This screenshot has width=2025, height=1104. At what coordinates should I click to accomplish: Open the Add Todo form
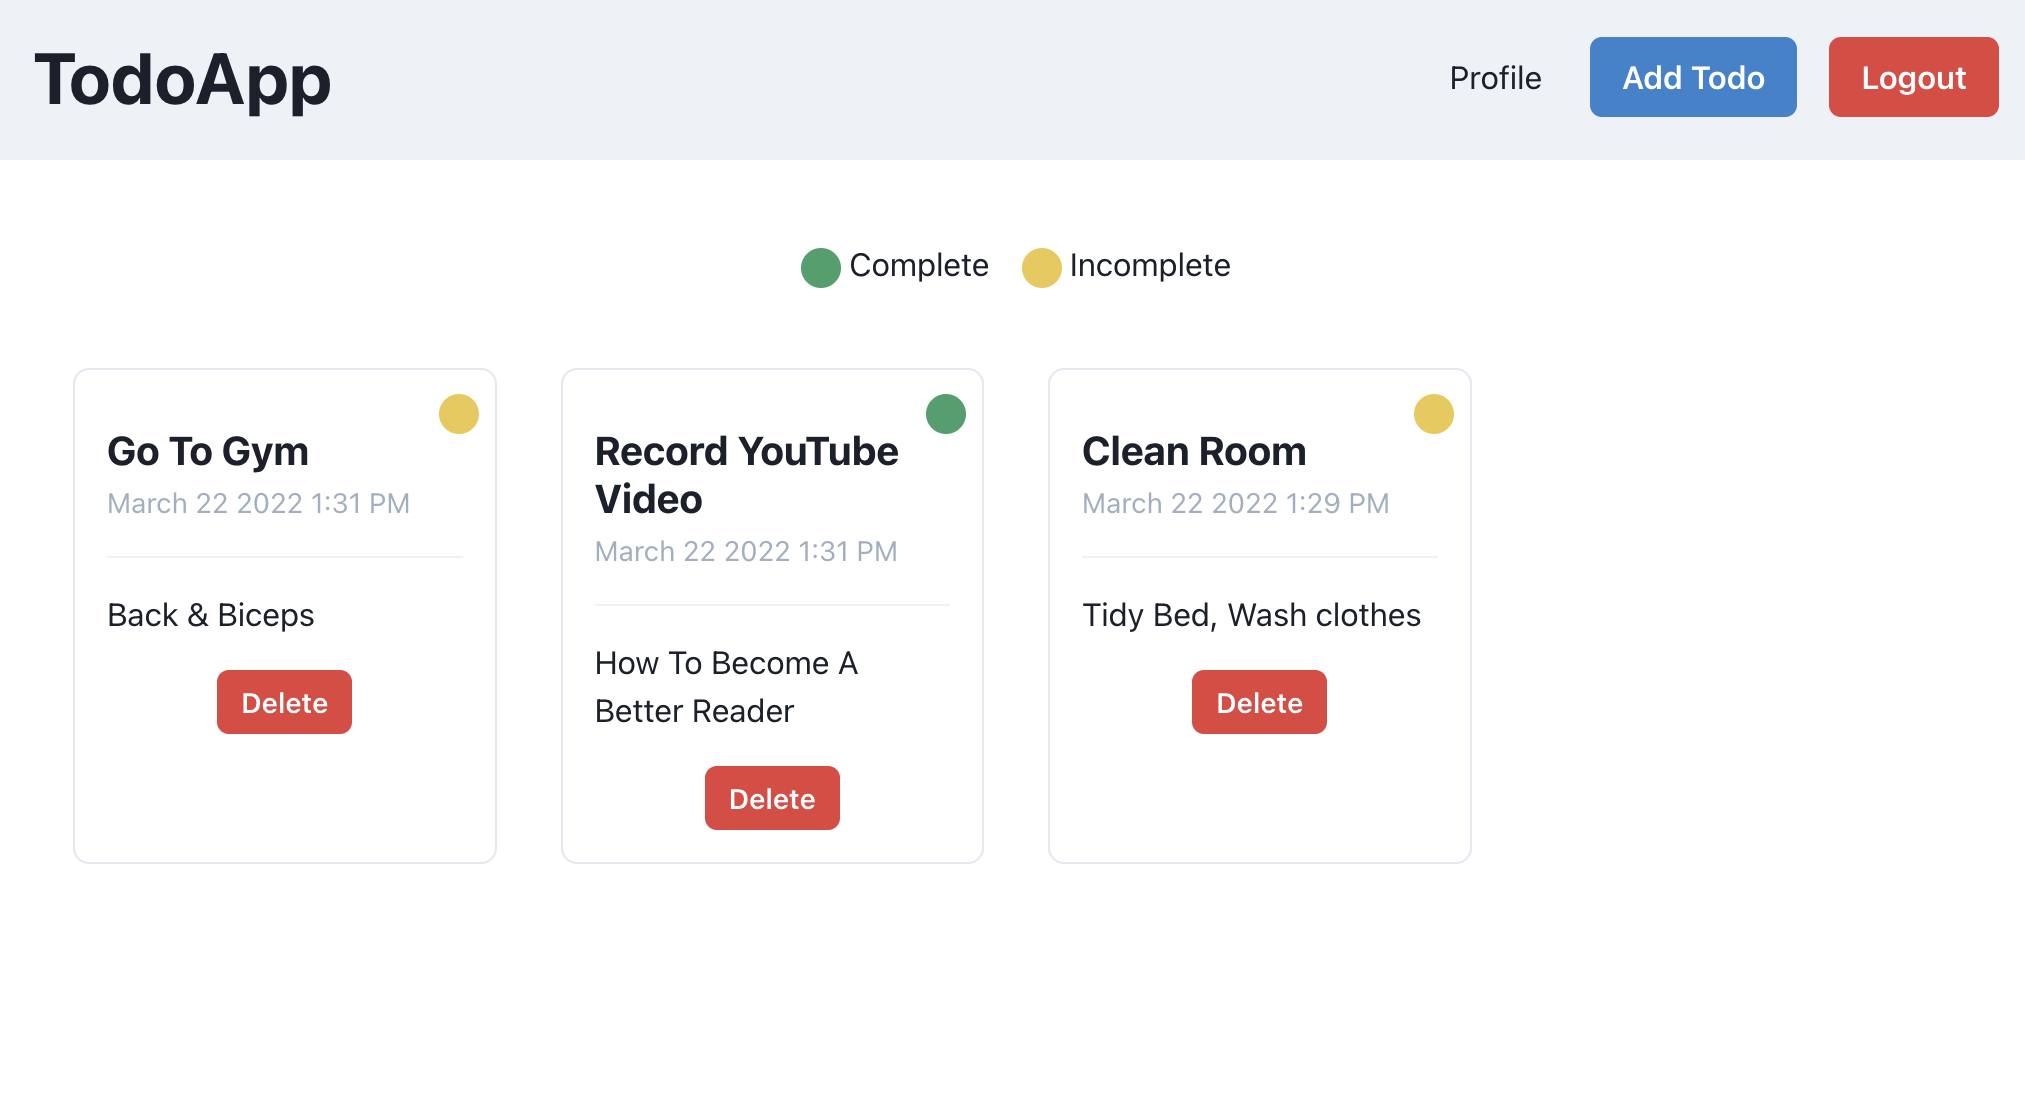1692,76
